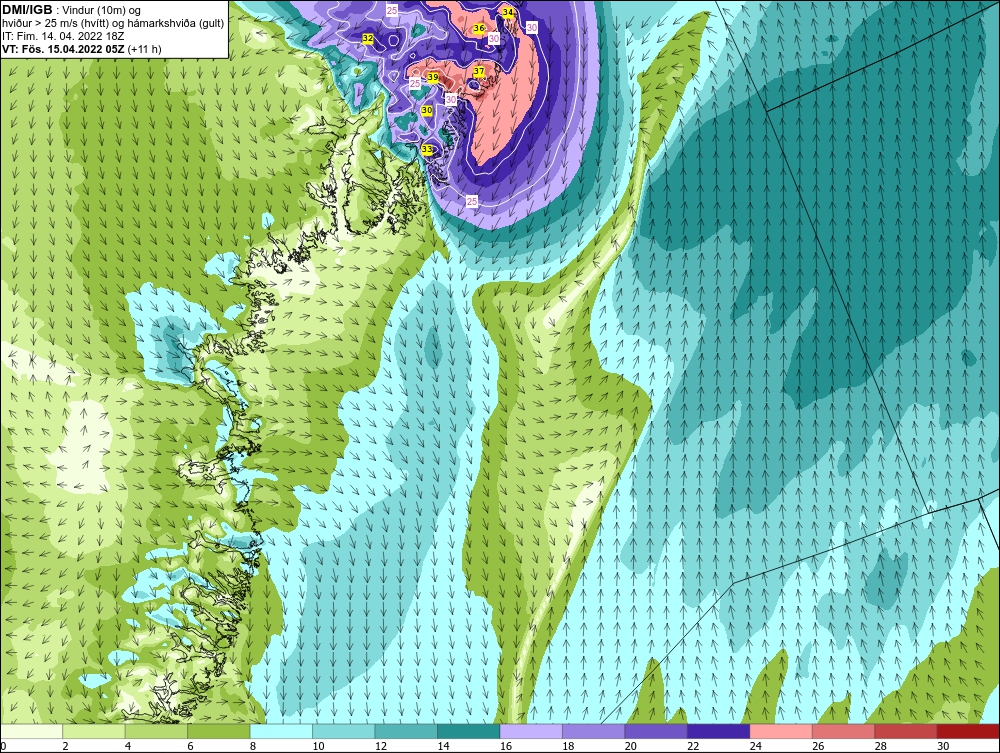Select the 0–2 m/s palest legend swatch
This screenshot has width=1000, height=753.
pyautogui.click(x=31, y=731)
